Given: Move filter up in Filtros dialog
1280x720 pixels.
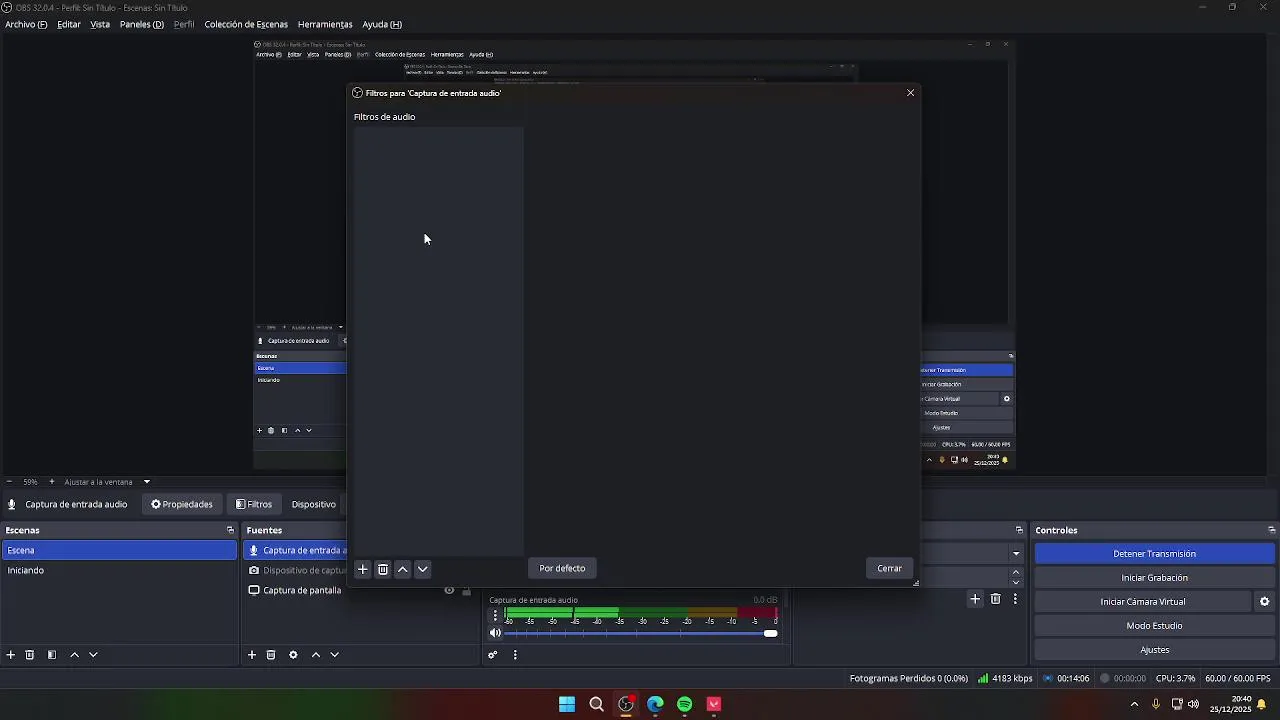Looking at the screenshot, I should 403,569.
